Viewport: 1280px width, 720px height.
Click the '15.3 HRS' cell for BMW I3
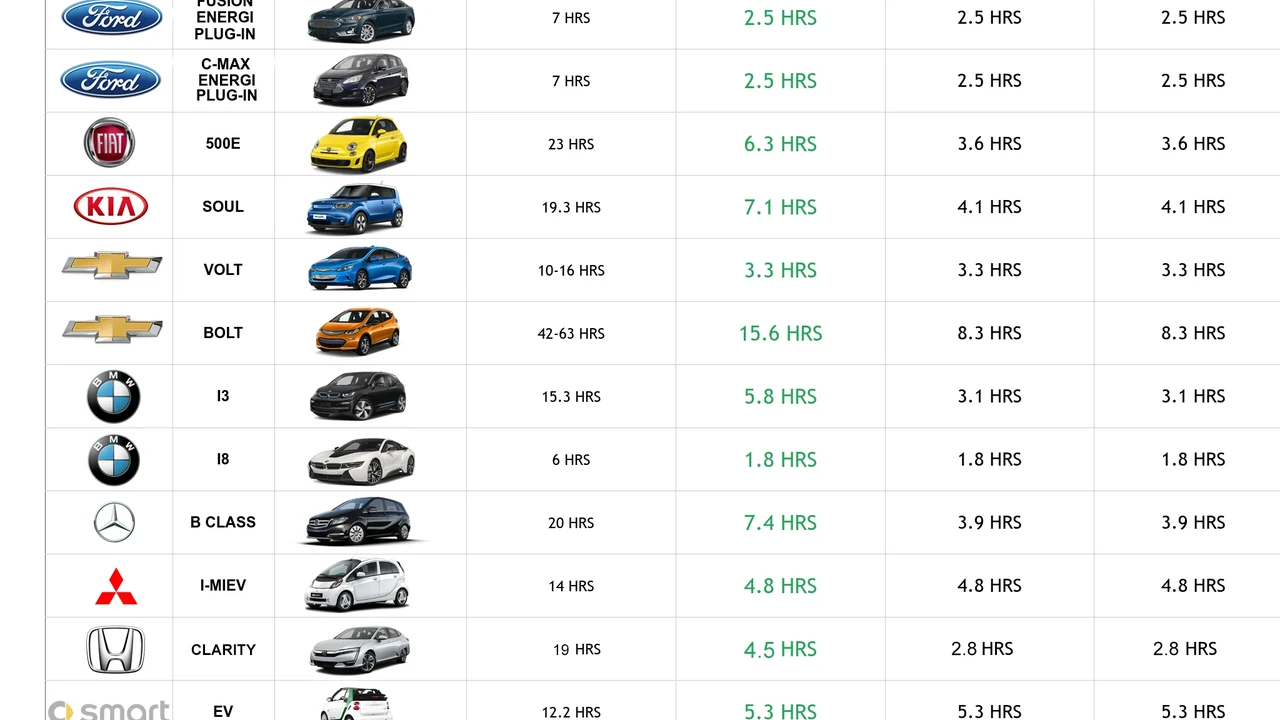[571, 396]
